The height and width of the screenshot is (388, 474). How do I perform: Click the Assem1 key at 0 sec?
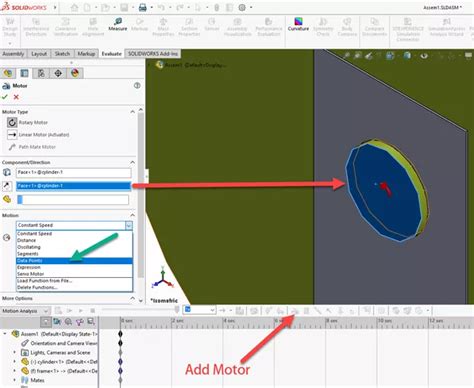click(x=120, y=334)
